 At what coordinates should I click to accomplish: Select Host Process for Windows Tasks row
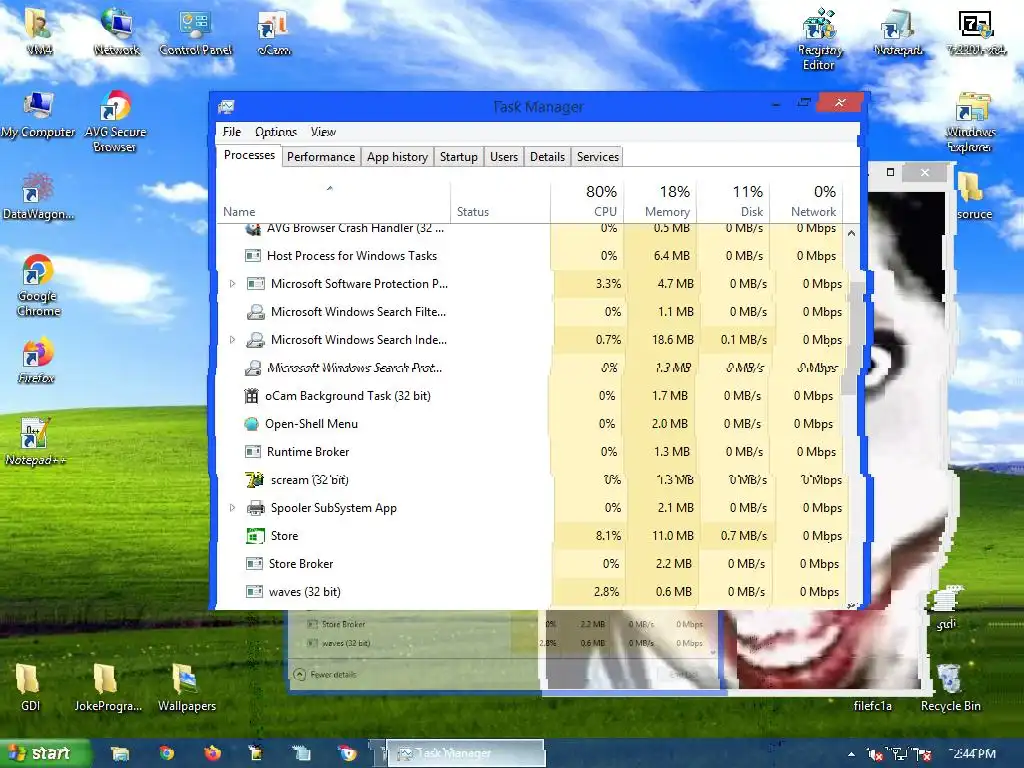click(530, 256)
